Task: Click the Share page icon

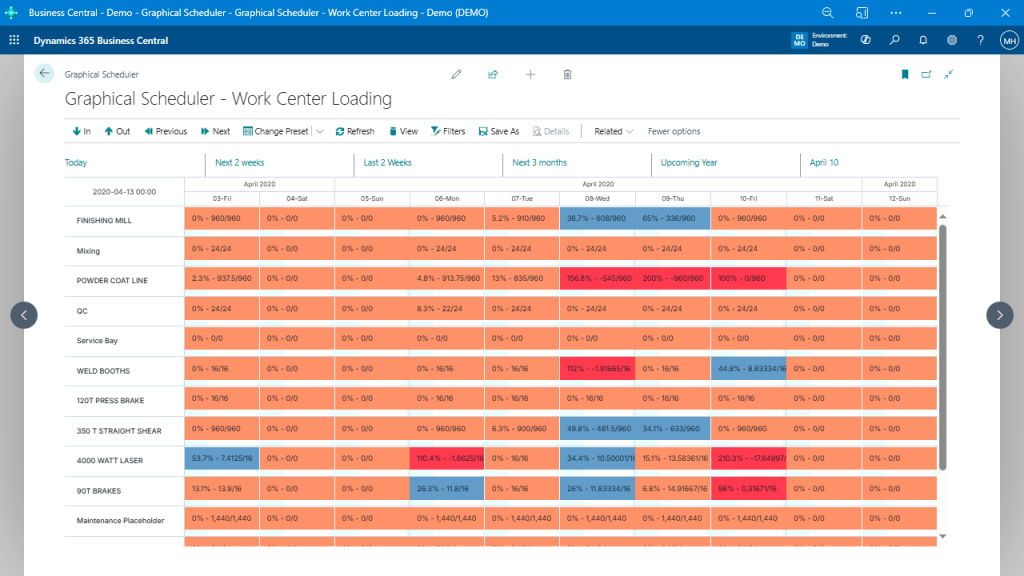Action: (493, 74)
